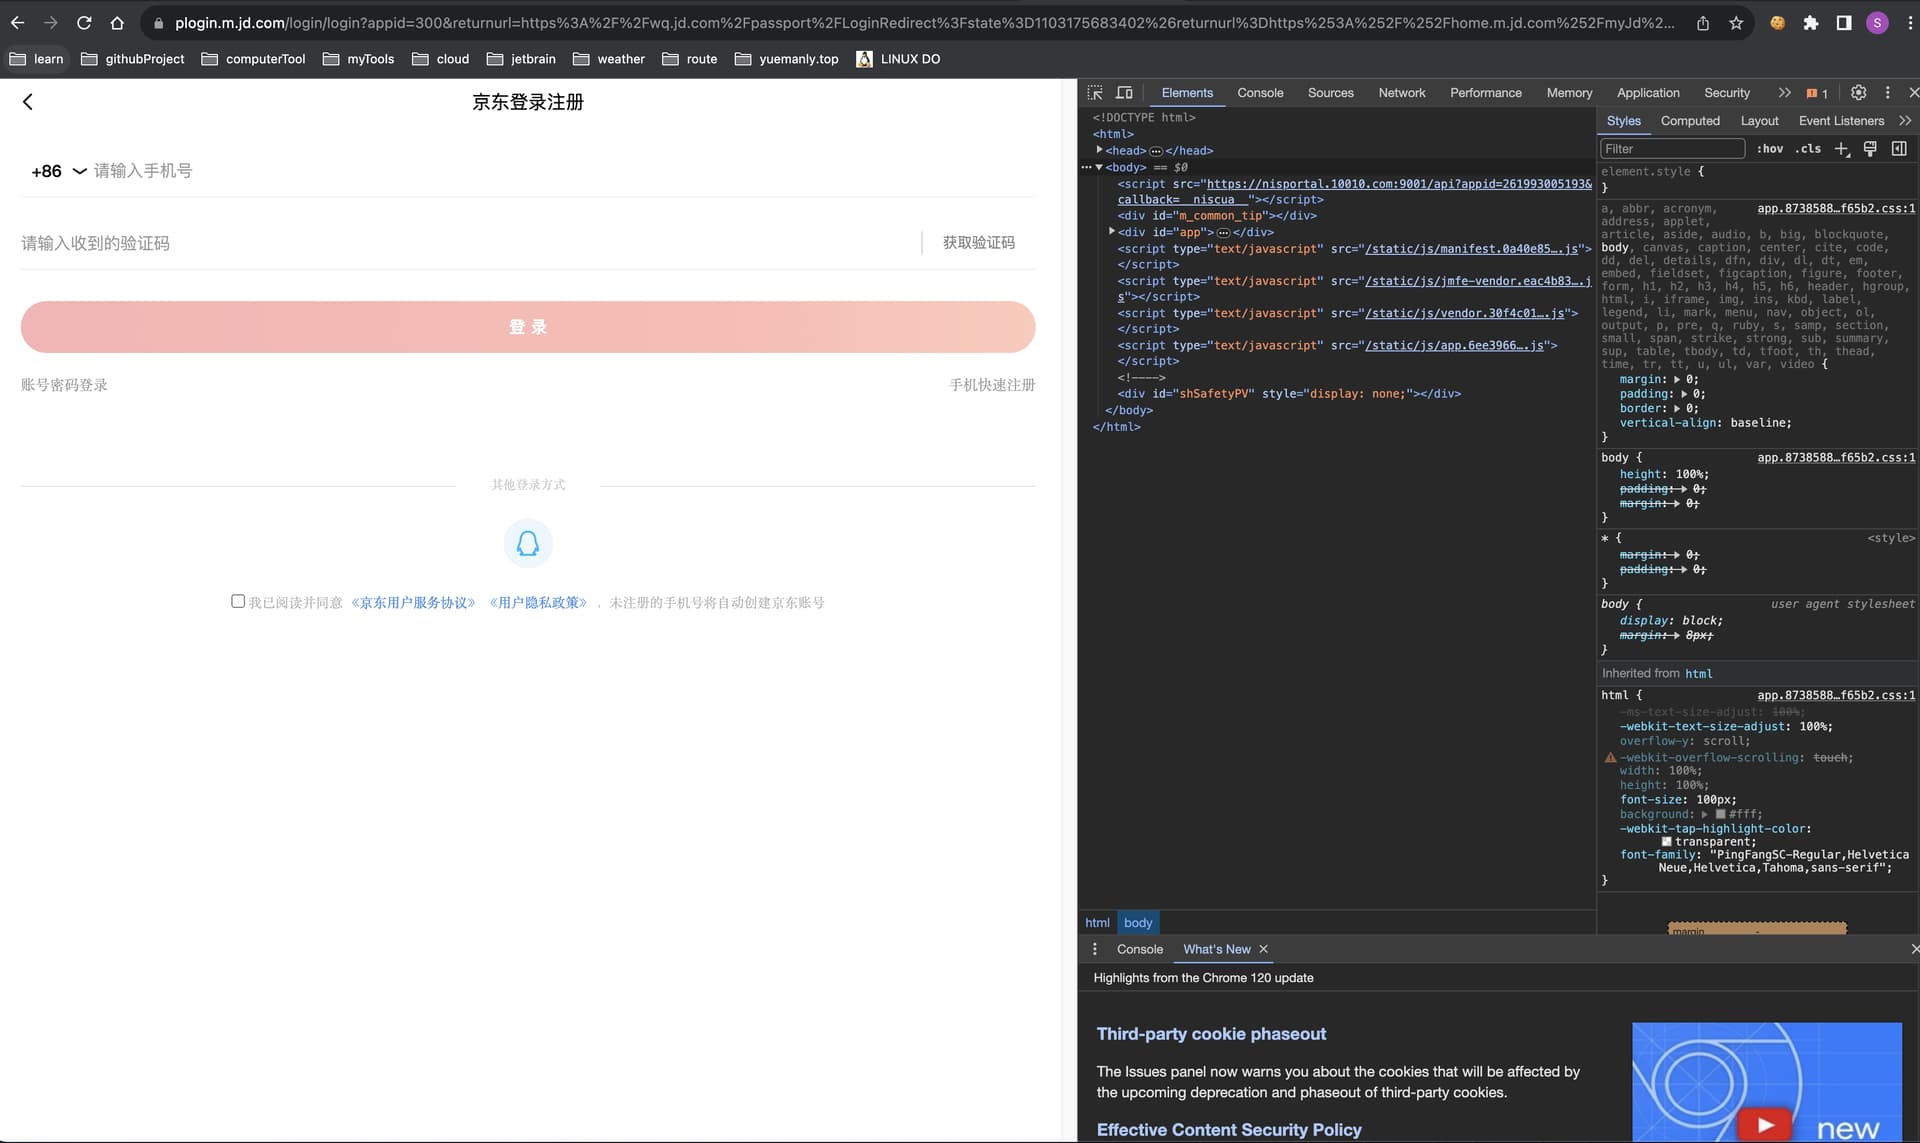The height and width of the screenshot is (1143, 1920).
Task: Click the #fff background color swatch
Action: point(1721,814)
